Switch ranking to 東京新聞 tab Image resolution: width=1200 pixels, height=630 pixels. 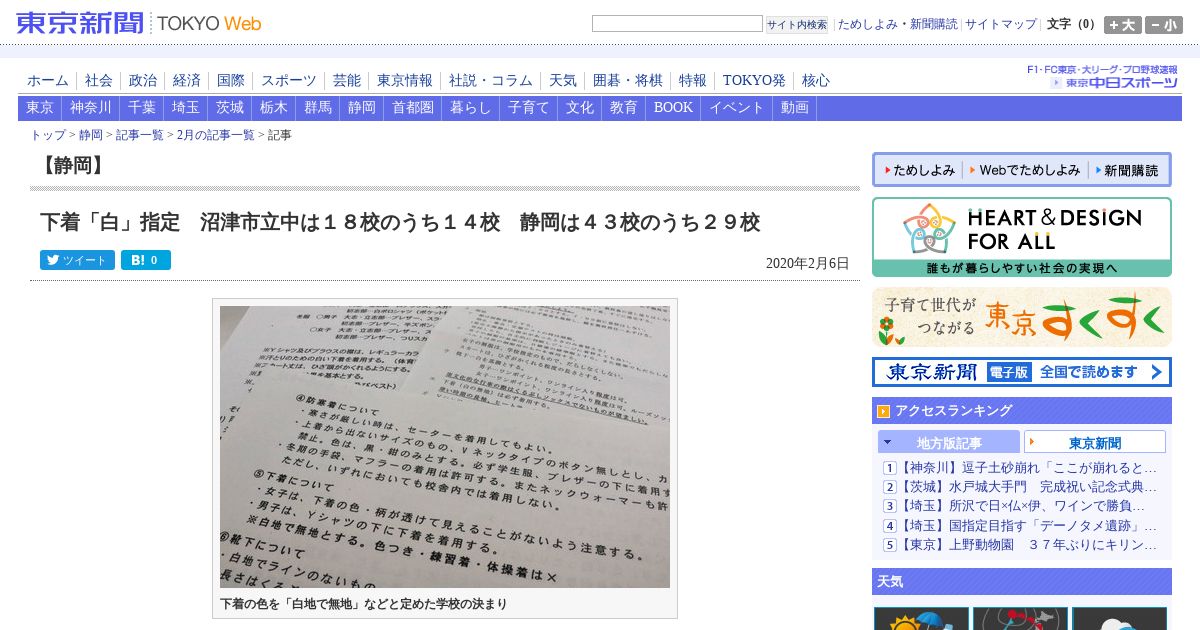(x=1095, y=442)
